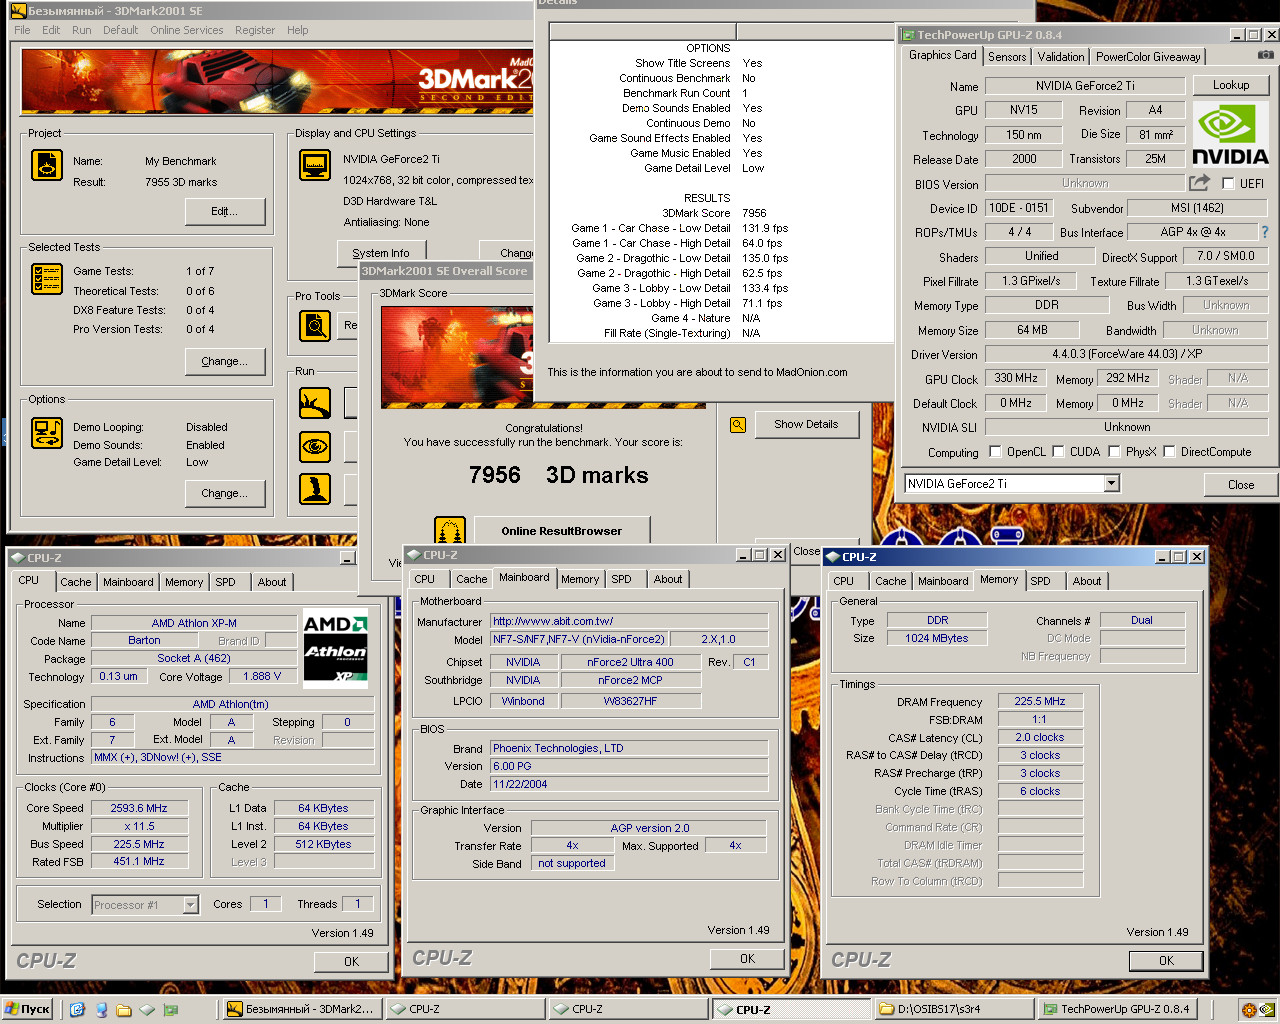Click the 3DMark Score preview image
The image size is (1280, 1024).
pos(457,356)
